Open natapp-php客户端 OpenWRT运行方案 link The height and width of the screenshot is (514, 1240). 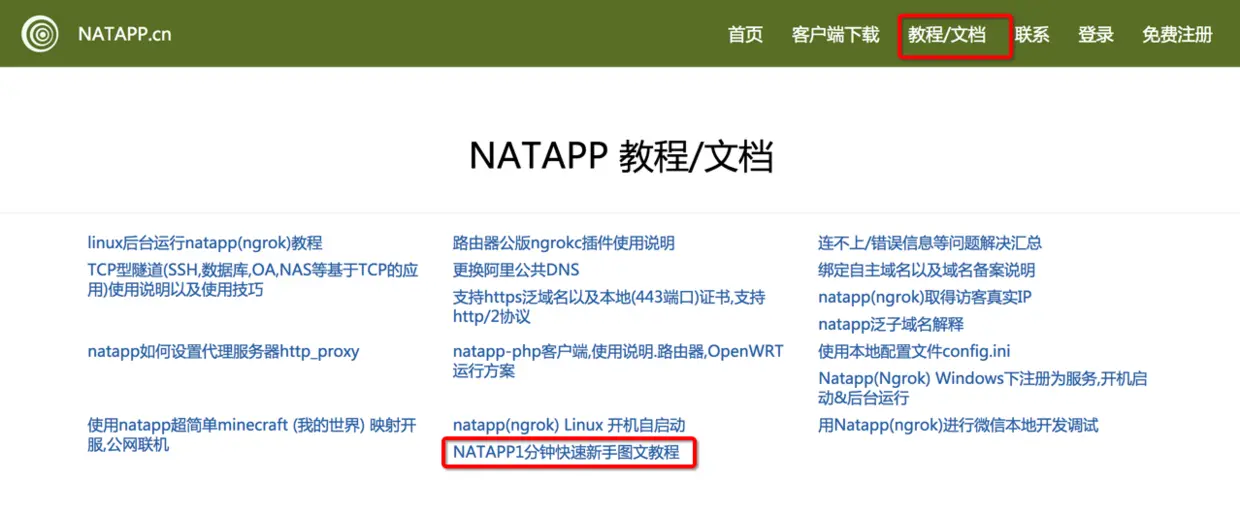coord(618,361)
